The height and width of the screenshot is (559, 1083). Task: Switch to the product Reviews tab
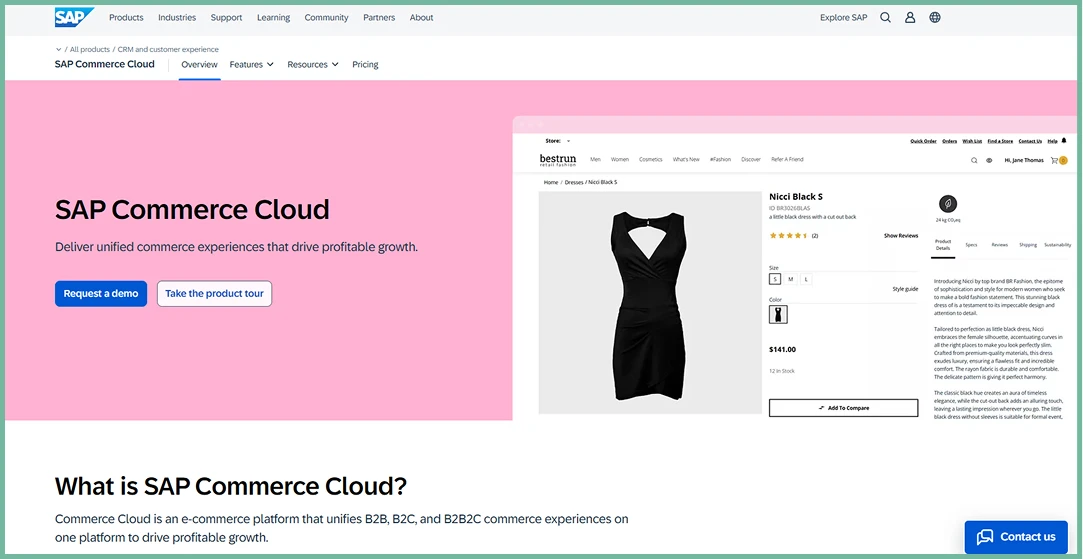(x=999, y=245)
